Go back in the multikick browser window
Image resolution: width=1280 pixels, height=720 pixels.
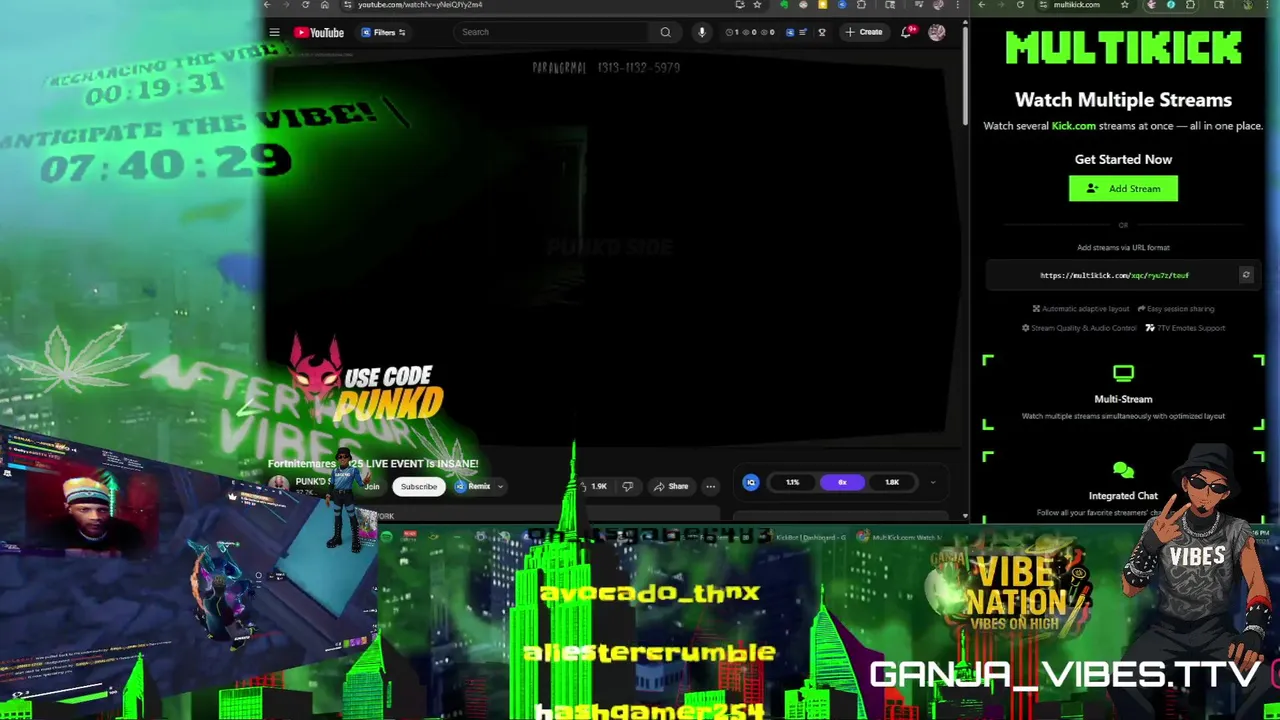(x=982, y=5)
